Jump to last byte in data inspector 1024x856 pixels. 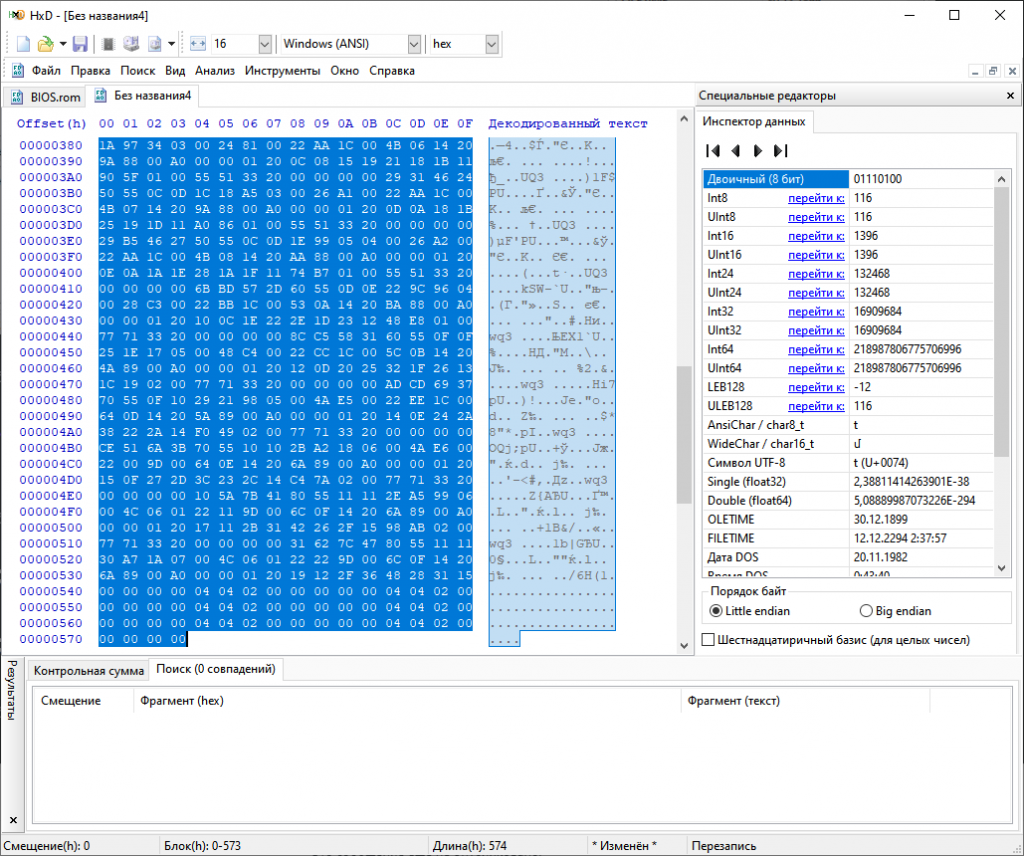pyautogui.click(x=780, y=151)
